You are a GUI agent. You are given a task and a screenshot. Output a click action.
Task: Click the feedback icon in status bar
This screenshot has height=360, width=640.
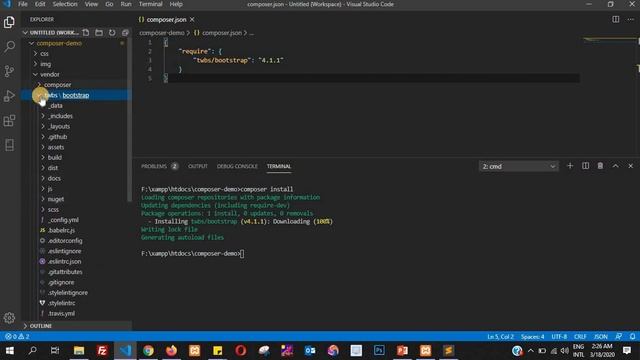[x=619, y=336]
